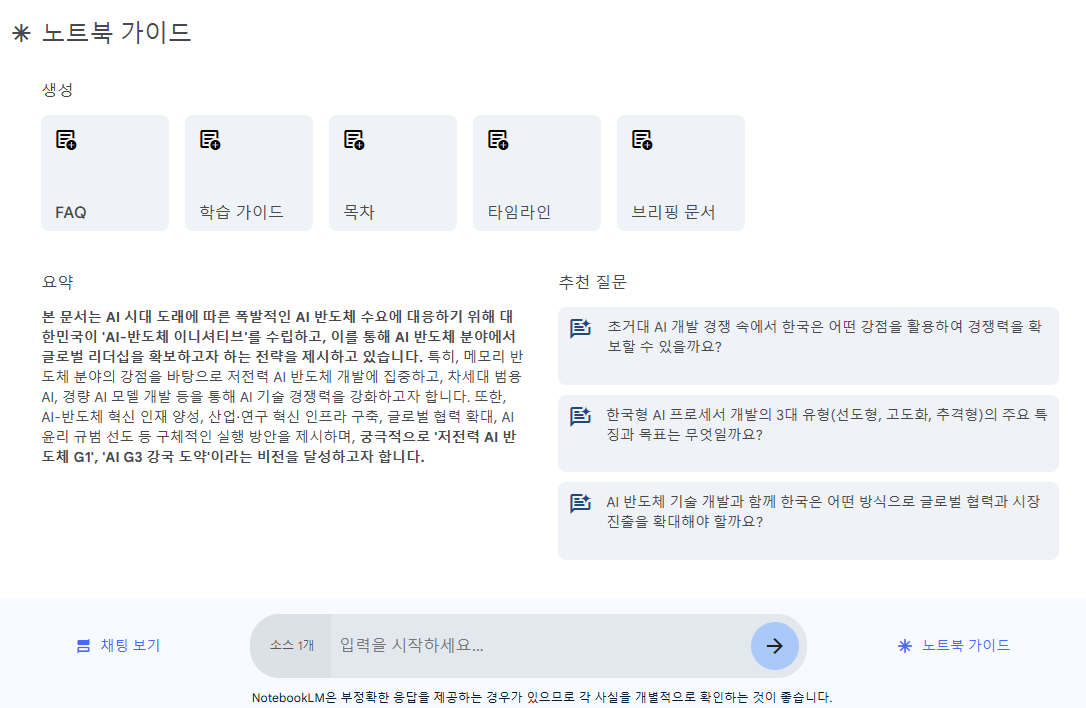The image size is (1086, 708).
Task: Click the document icon on the 목차 card
Action: pyautogui.click(x=354, y=140)
